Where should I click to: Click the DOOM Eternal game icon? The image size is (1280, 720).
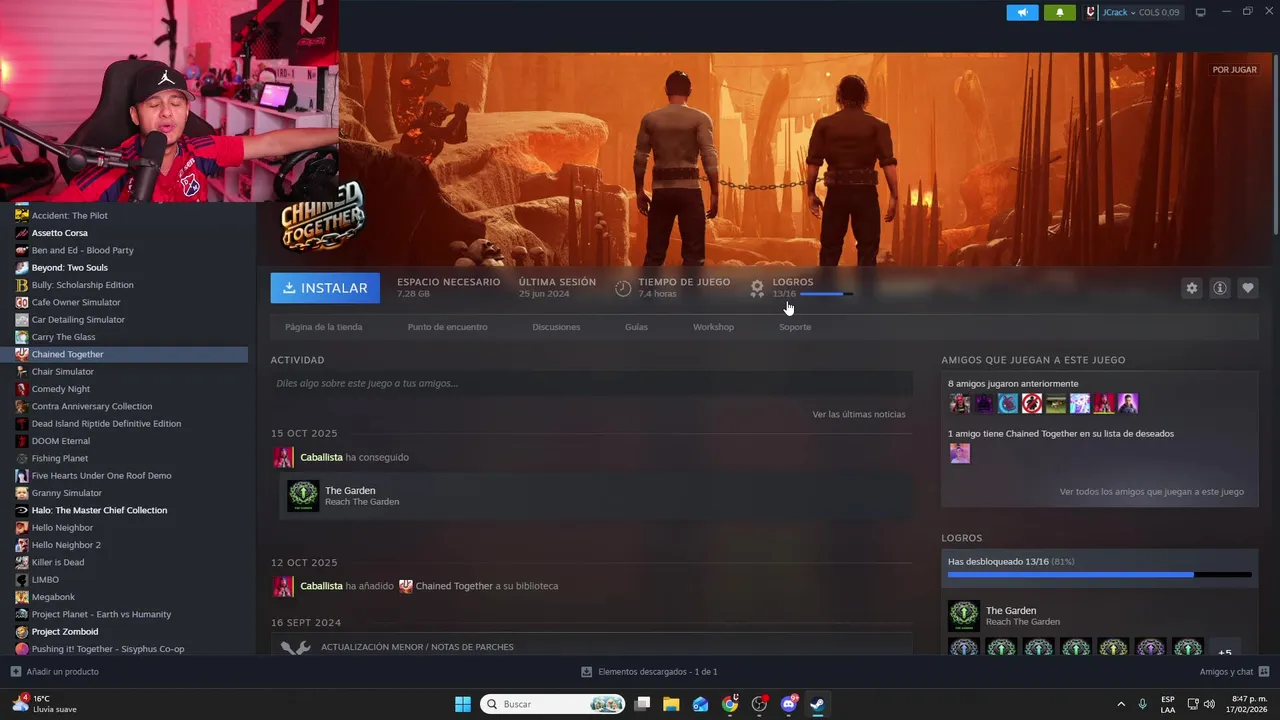coord(22,441)
